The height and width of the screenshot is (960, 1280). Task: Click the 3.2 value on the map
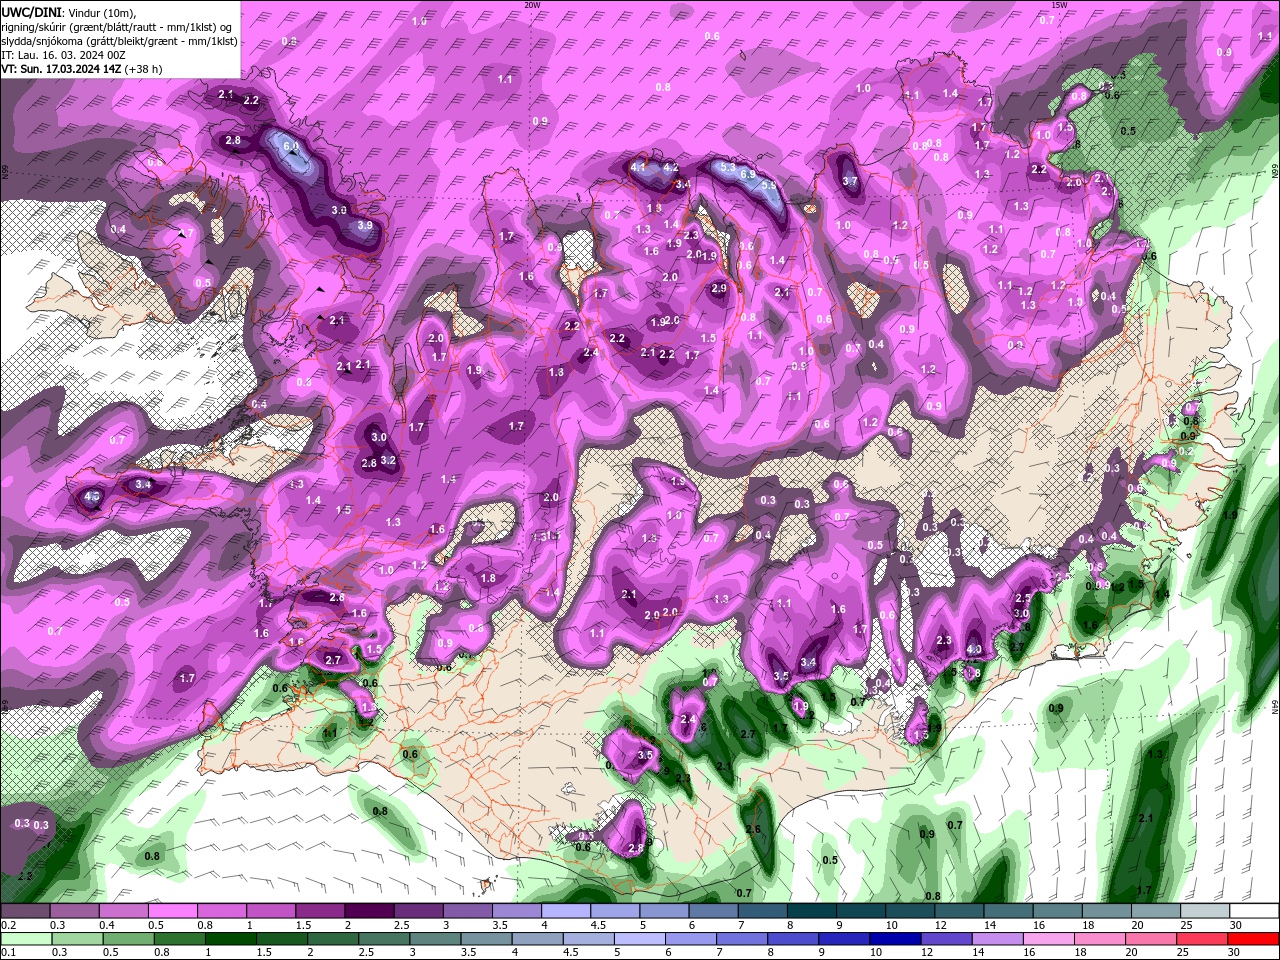[389, 461]
